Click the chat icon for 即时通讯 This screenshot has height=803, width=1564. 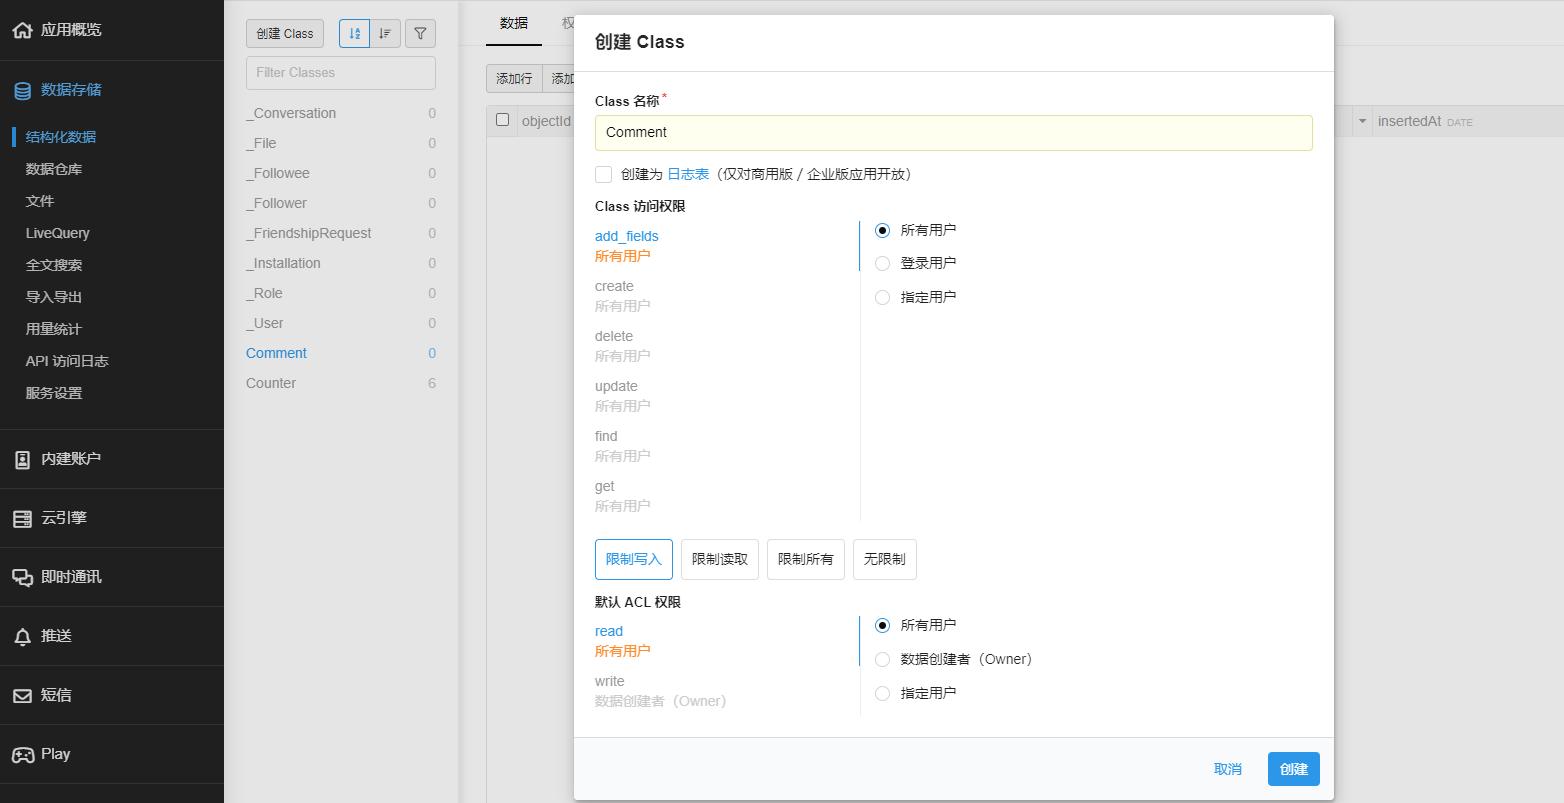(x=22, y=577)
